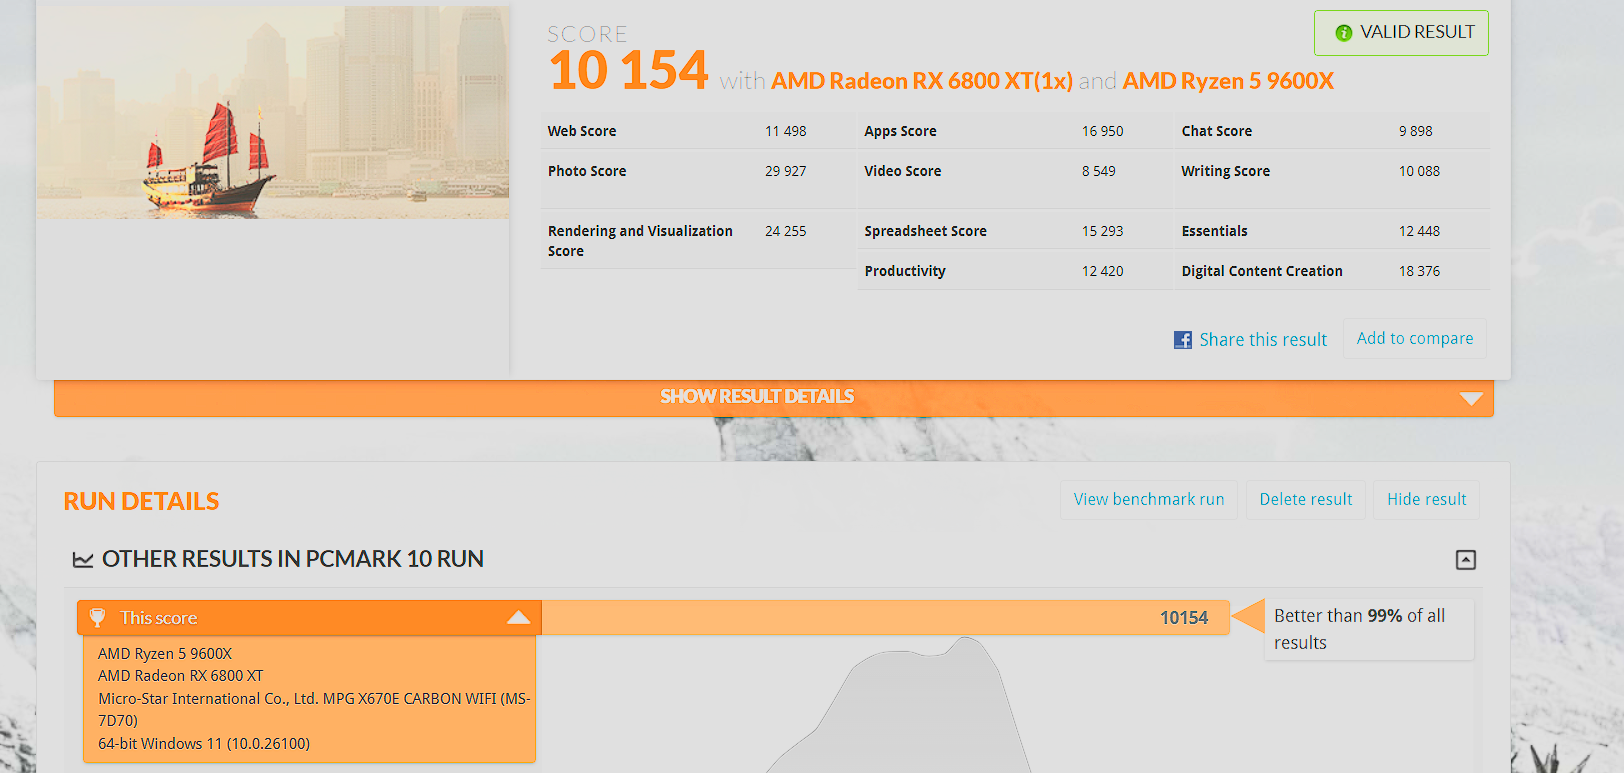Image resolution: width=1624 pixels, height=773 pixels.
Task: Click the chart icon beside Other Results heading
Action: pyautogui.click(x=83, y=560)
